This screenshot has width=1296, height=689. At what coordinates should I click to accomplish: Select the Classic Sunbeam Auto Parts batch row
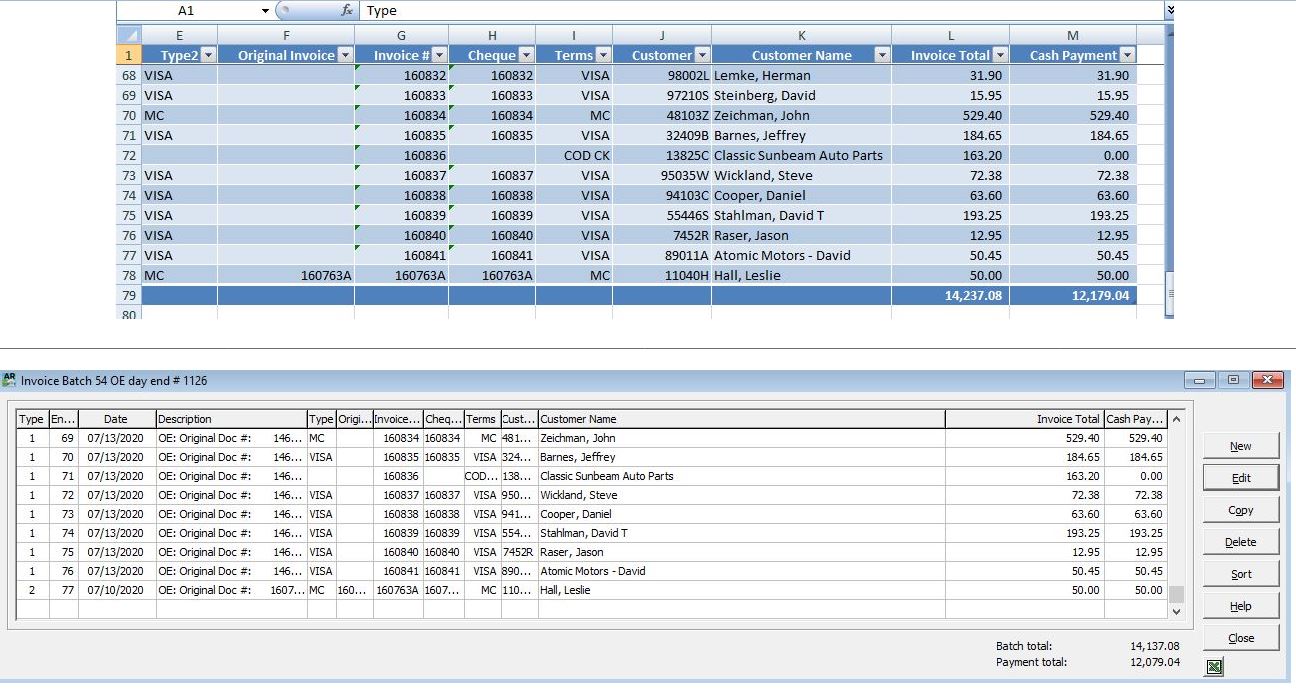click(606, 476)
